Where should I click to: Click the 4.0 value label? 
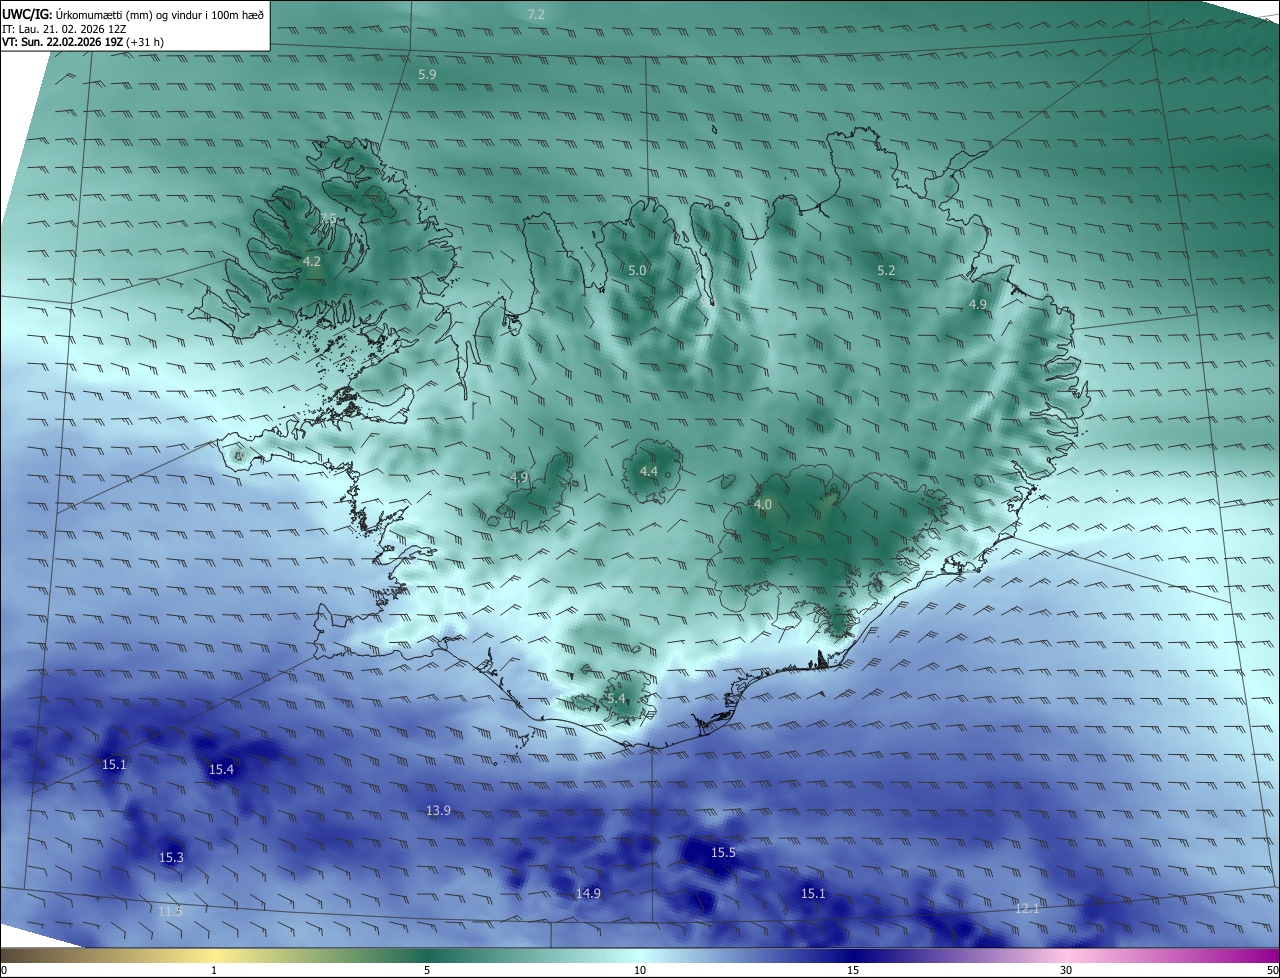763,505
